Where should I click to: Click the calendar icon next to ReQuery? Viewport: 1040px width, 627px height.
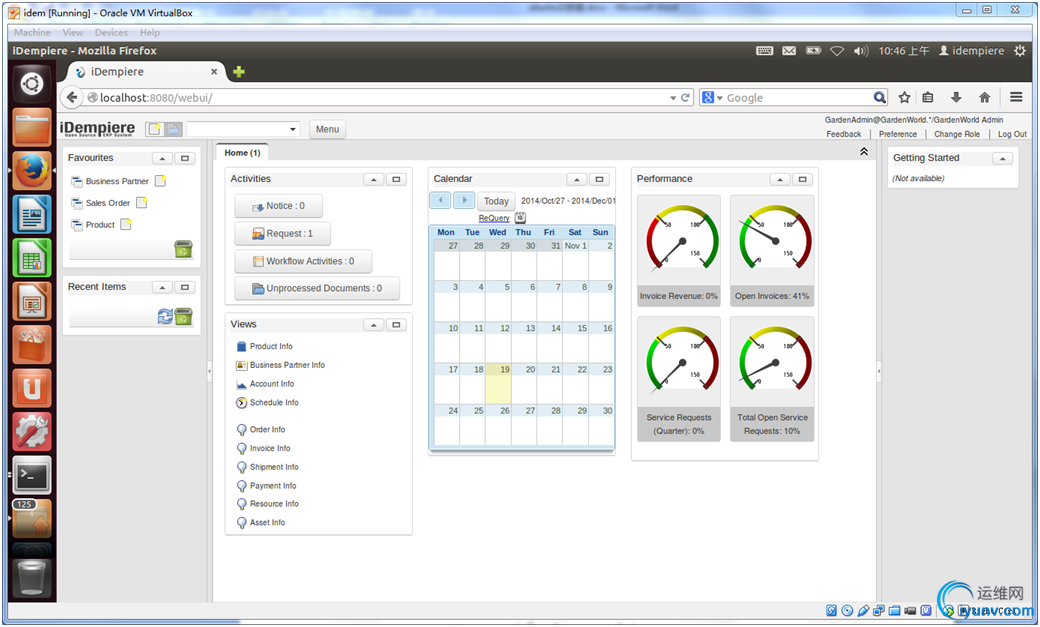point(520,217)
